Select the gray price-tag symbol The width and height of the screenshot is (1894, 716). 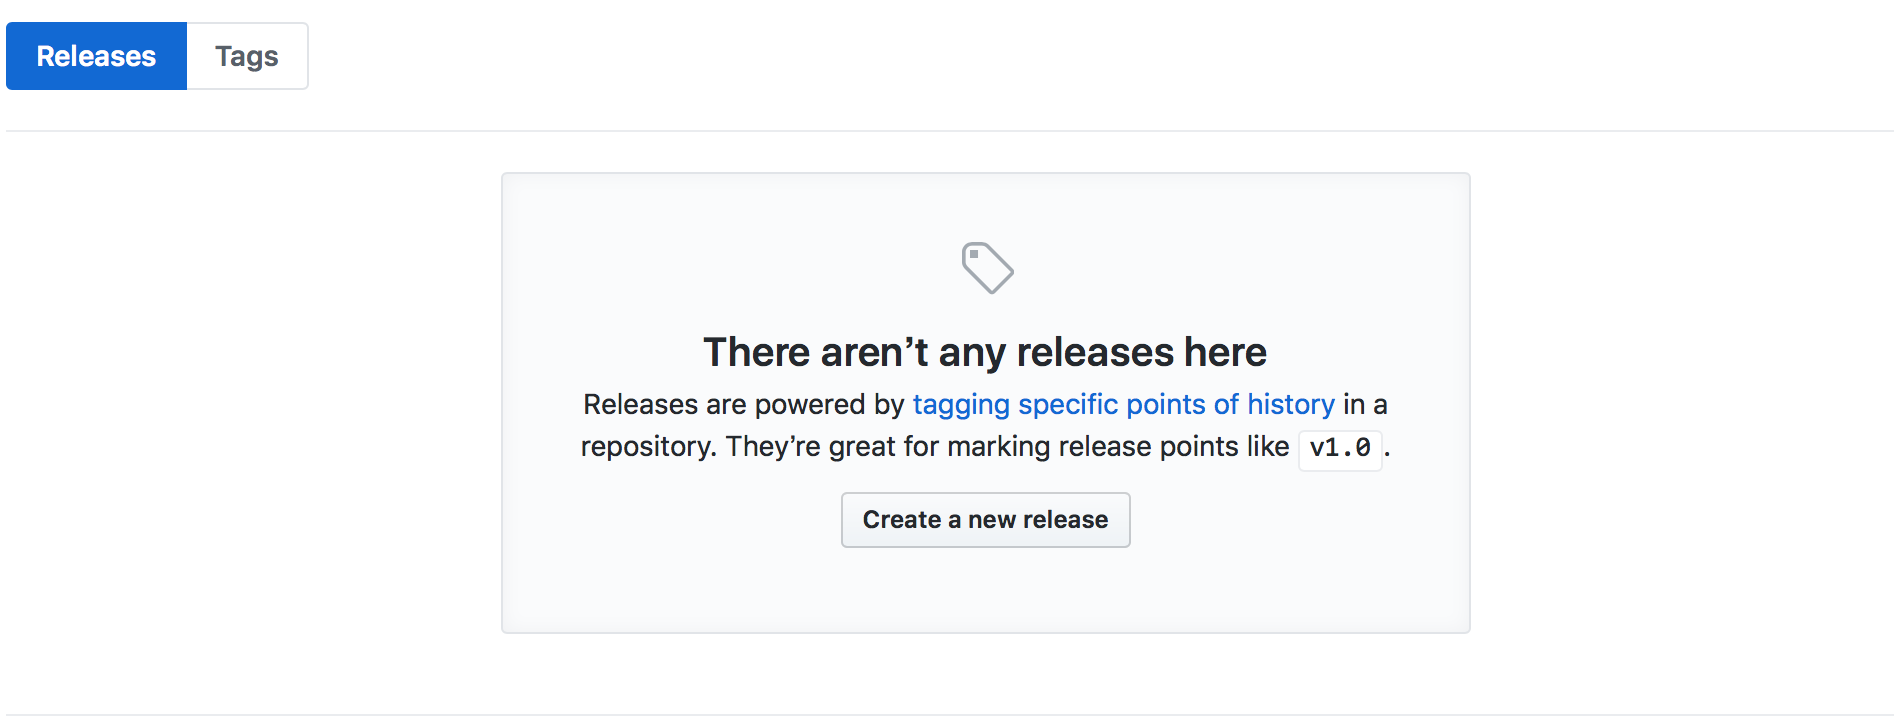coord(987,268)
